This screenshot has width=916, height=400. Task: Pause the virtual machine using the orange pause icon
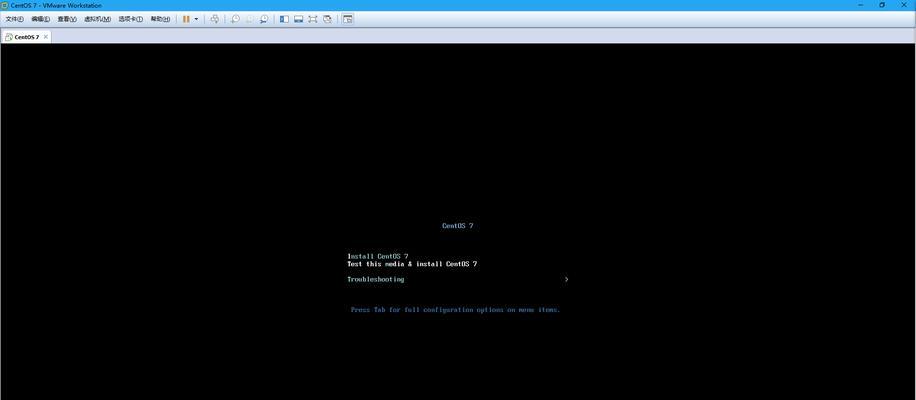point(186,19)
